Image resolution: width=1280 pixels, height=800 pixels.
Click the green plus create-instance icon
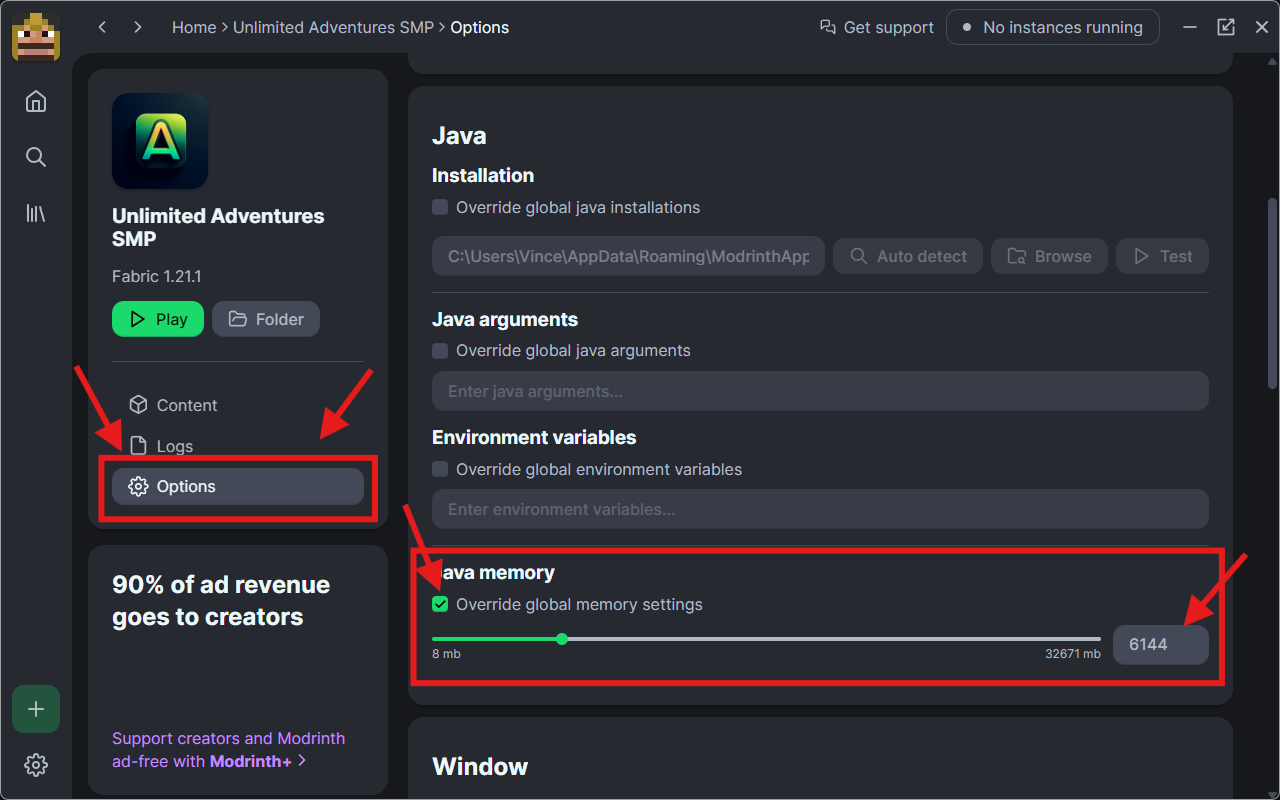[36, 709]
